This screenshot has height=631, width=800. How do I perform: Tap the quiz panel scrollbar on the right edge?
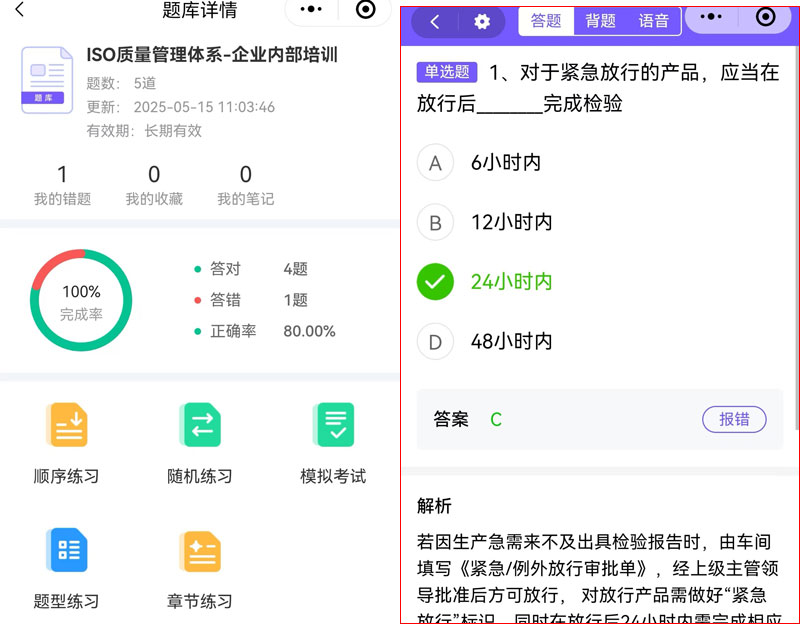[796, 237]
